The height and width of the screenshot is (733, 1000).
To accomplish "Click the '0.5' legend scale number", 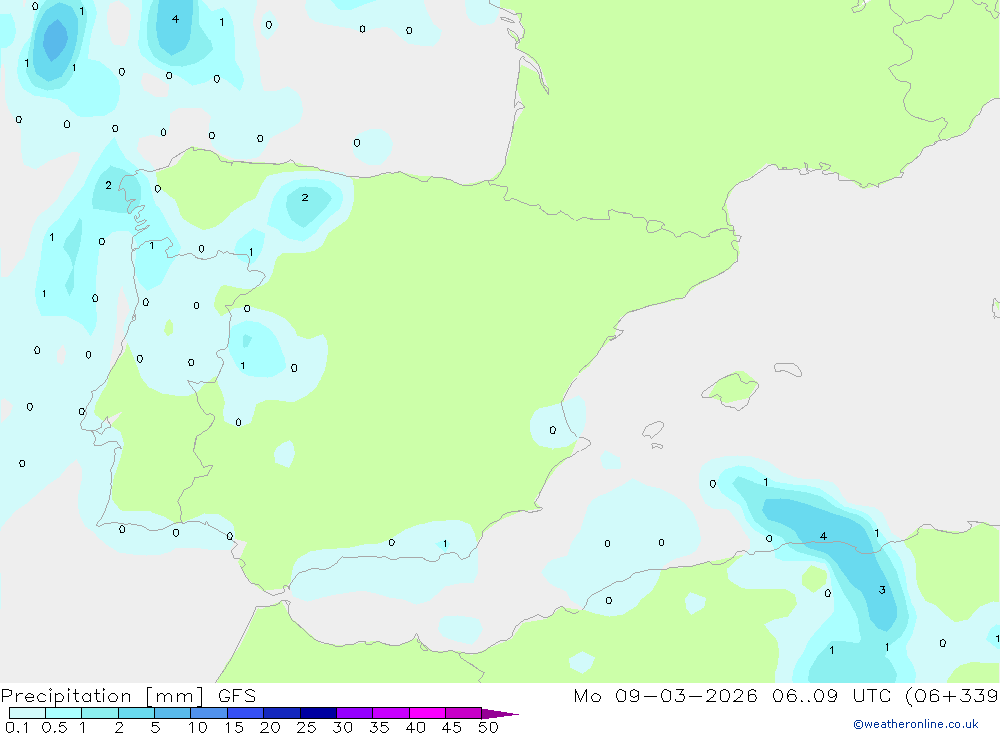I will click(54, 727).
